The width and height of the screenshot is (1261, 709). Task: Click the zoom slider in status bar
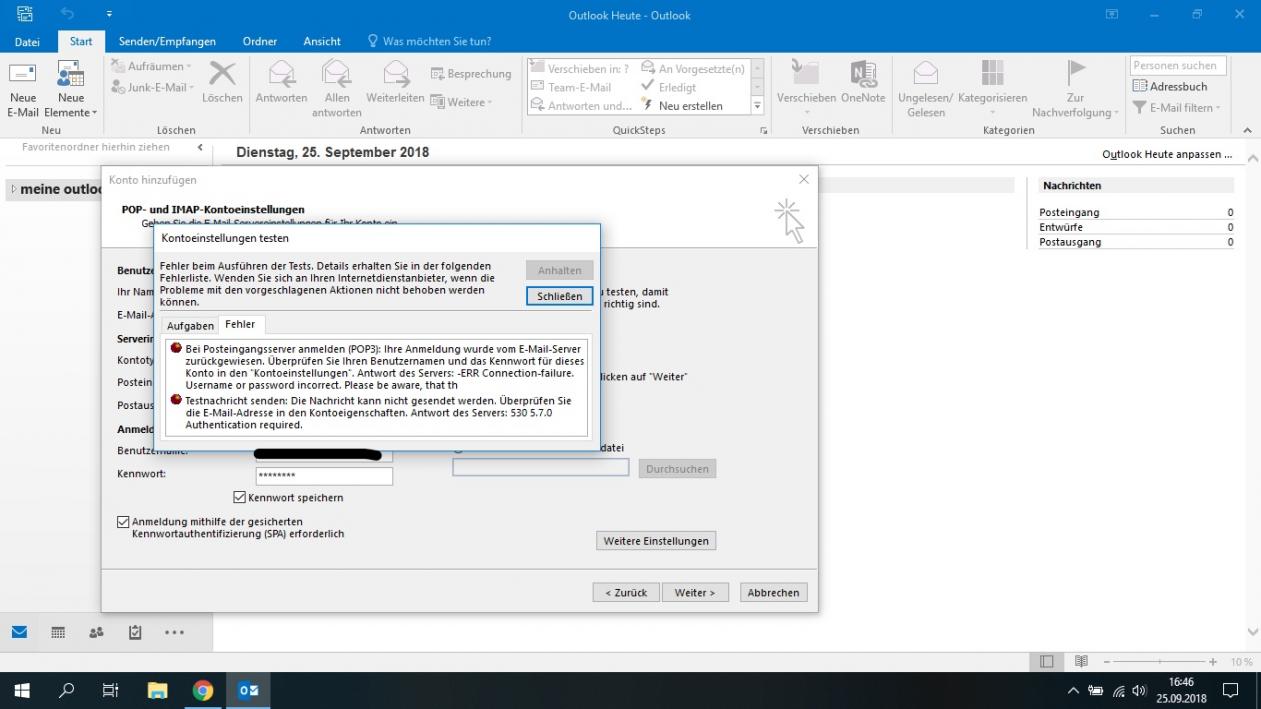click(x=1160, y=662)
